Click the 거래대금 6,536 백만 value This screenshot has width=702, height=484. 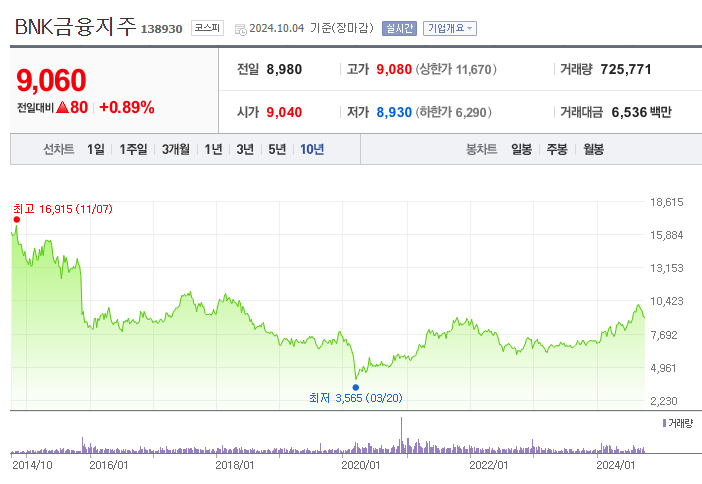[641, 112]
